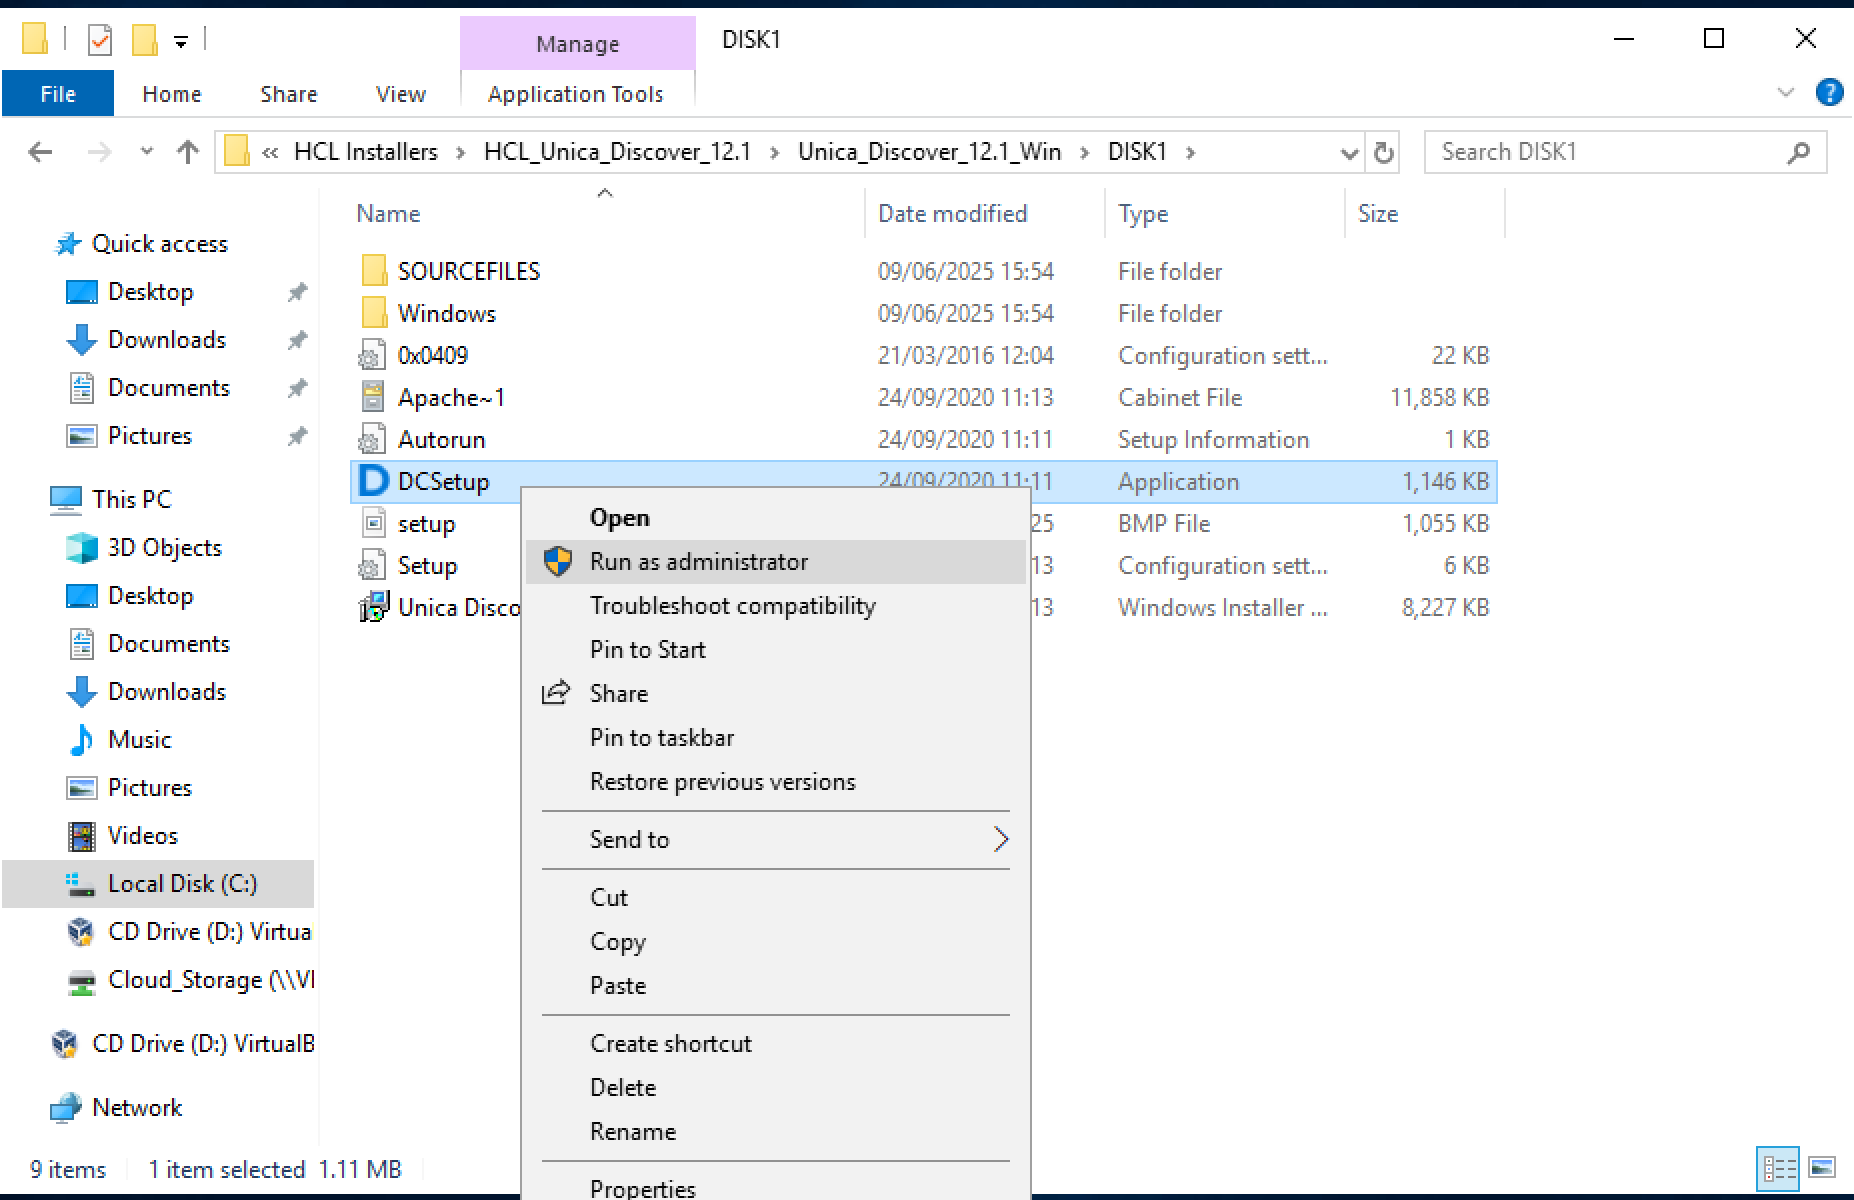This screenshot has width=1854, height=1200.
Task: Click the setup BMP file icon
Action: 372,523
